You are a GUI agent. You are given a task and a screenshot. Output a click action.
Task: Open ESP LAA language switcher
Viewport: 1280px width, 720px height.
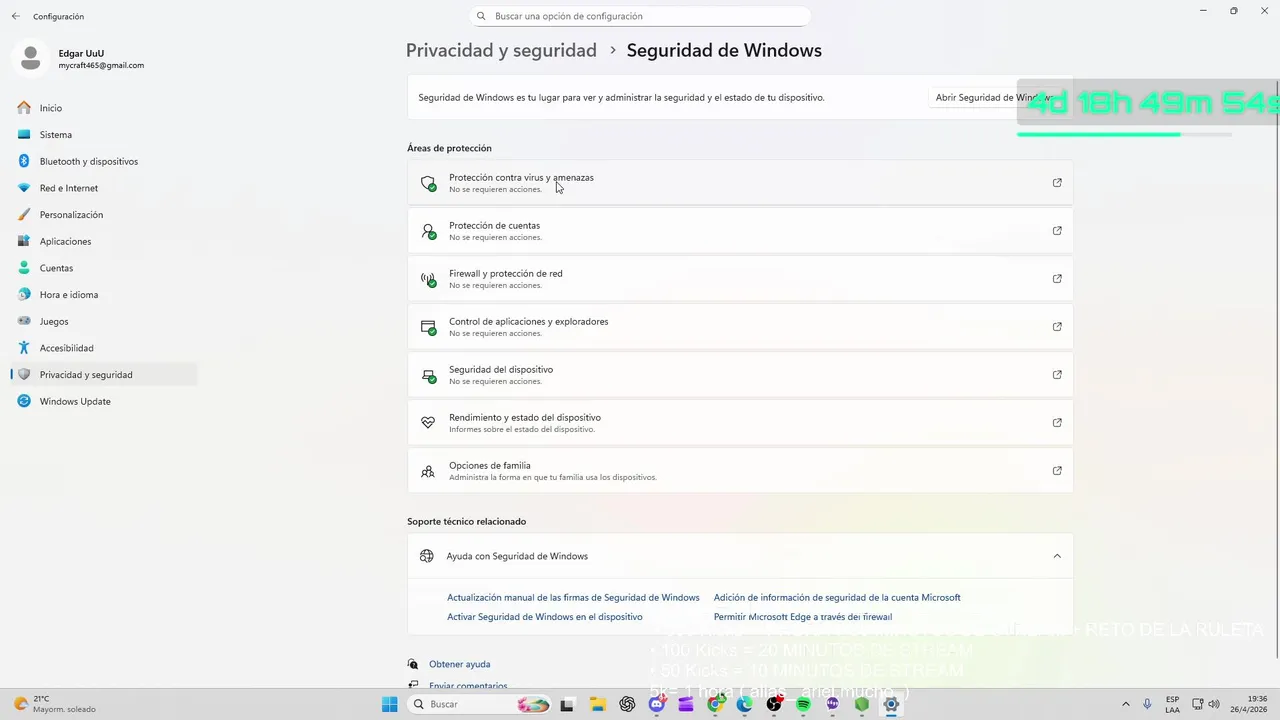[1172, 704]
